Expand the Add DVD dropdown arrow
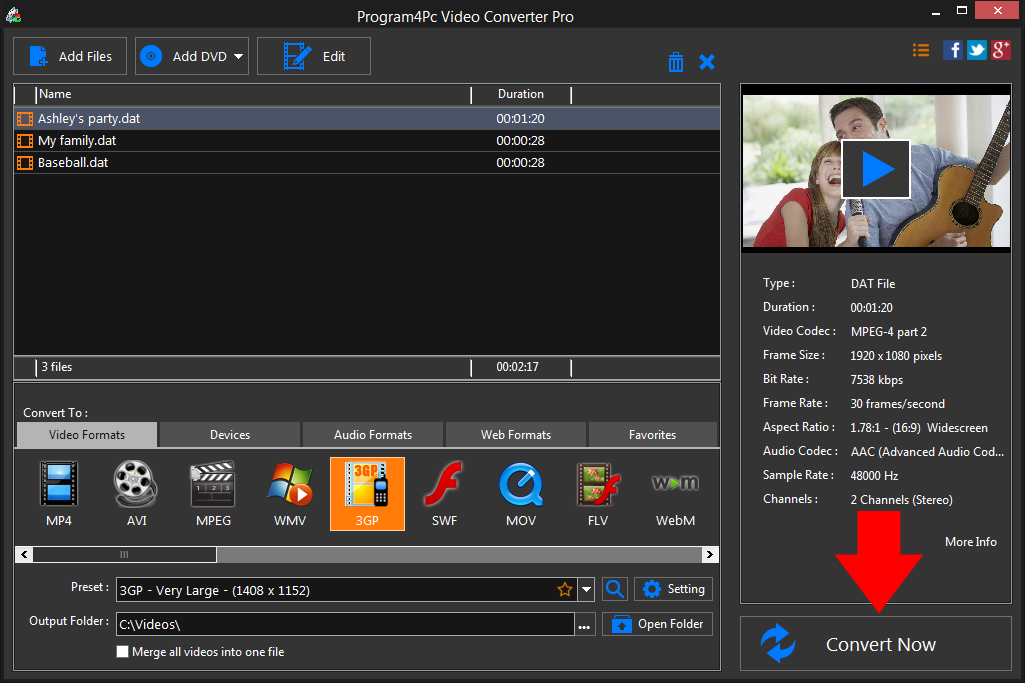 pyautogui.click(x=239, y=57)
